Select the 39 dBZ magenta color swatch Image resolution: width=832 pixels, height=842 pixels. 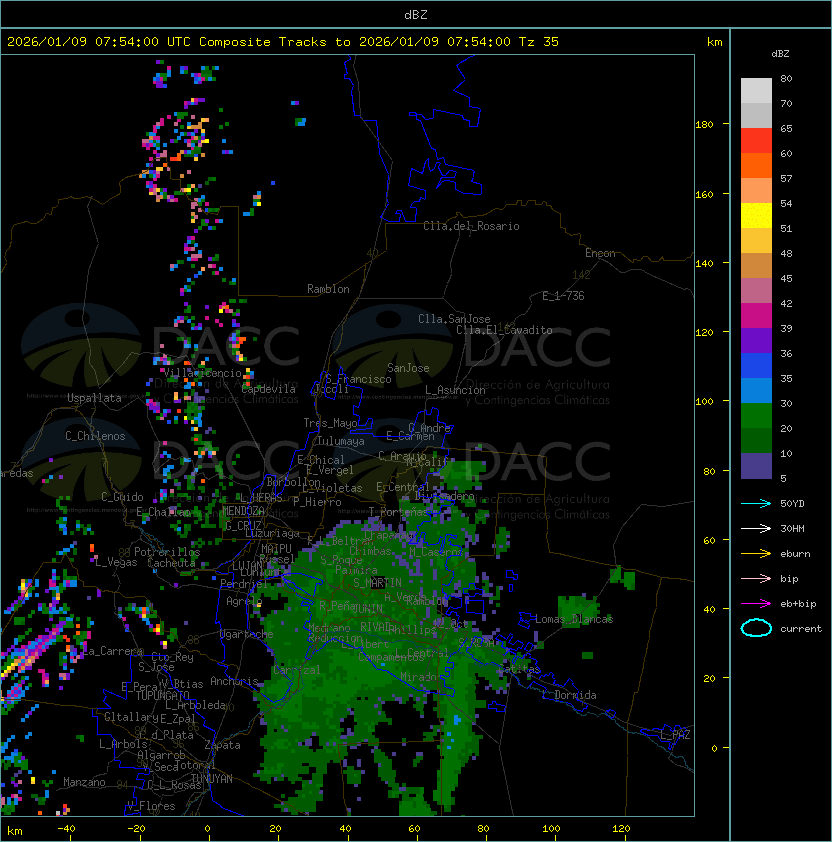pyautogui.click(x=756, y=315)
